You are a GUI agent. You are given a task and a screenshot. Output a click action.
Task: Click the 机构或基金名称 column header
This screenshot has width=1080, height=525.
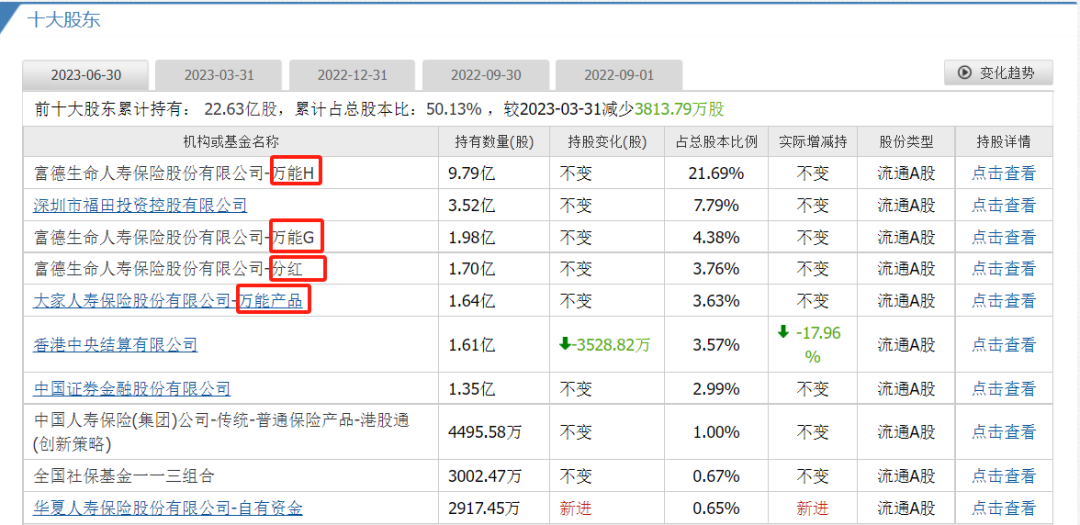(231, 142)
